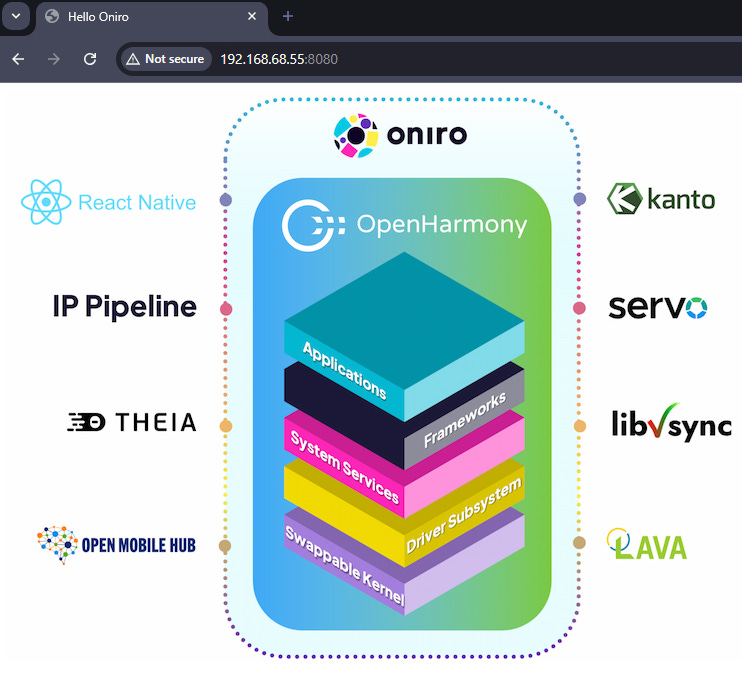Click the connector dot beside kanto

(x=580, y=199)
